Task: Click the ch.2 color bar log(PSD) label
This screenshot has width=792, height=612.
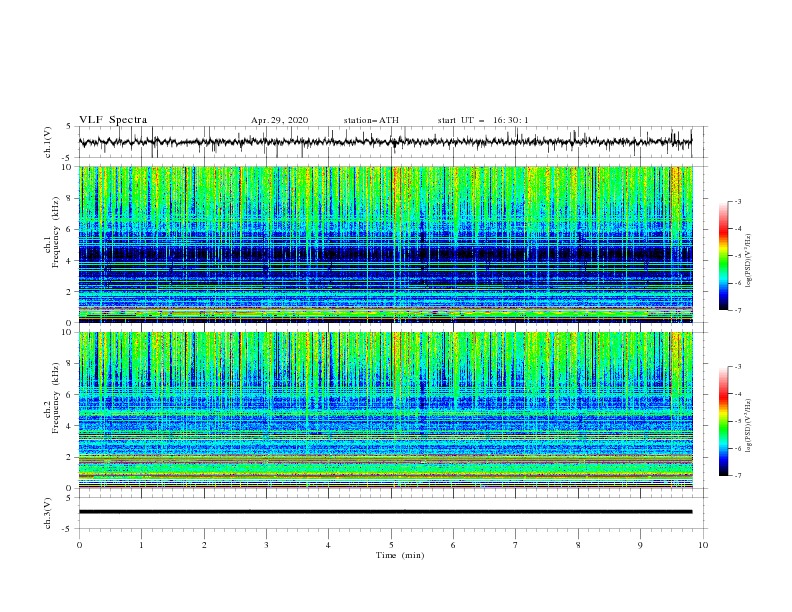Action: point(748,426)
